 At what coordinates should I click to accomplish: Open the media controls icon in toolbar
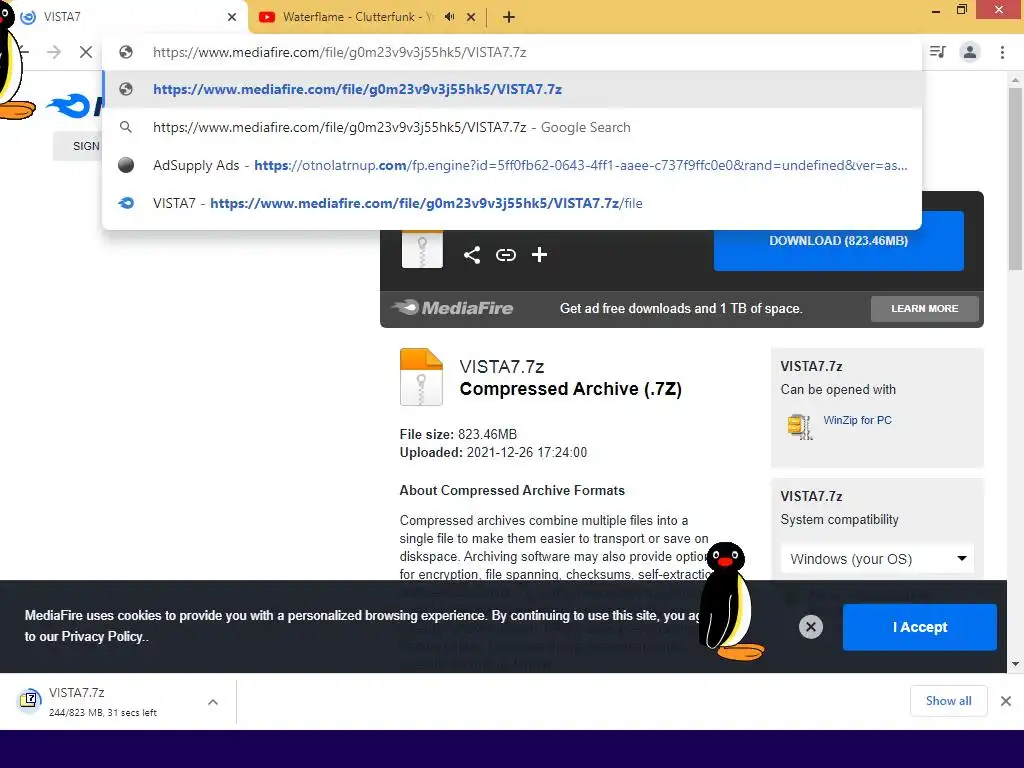point(938,52)
